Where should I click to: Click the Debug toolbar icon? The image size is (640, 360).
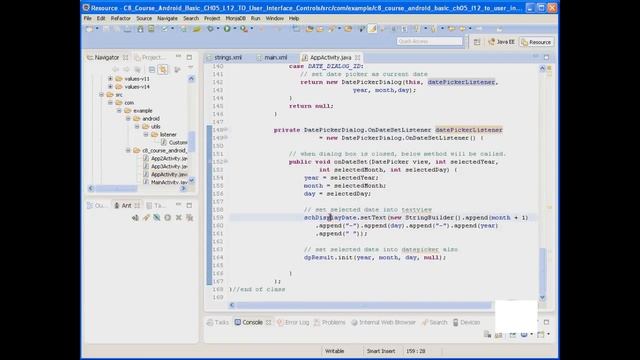coord(211,29)
